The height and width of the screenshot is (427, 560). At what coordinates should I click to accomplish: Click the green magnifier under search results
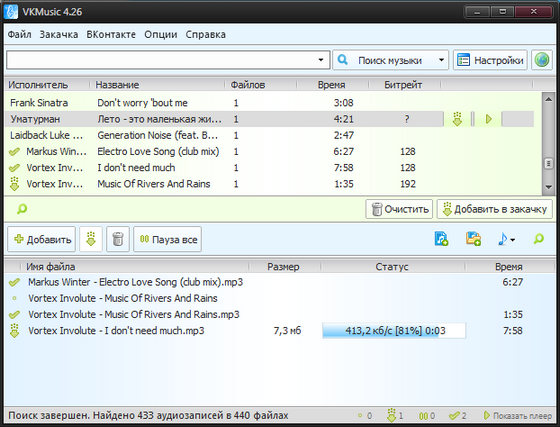pyautogui.click(x=22, y=209)
